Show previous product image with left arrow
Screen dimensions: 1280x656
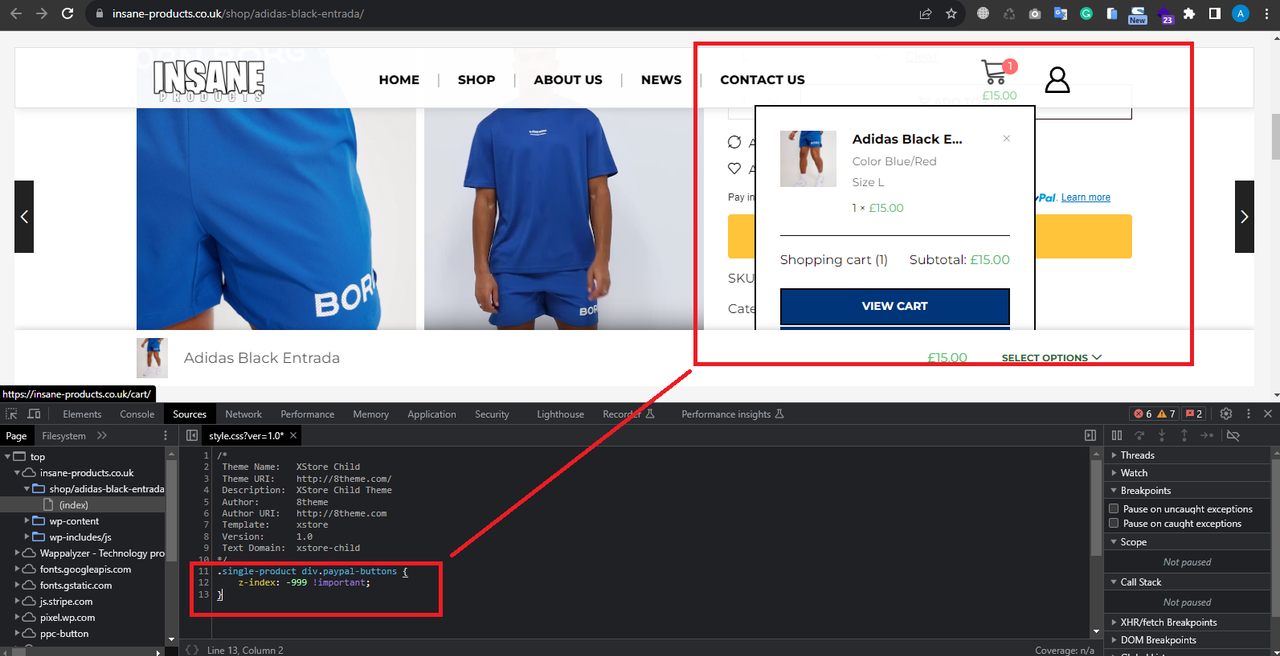point(24,217)
